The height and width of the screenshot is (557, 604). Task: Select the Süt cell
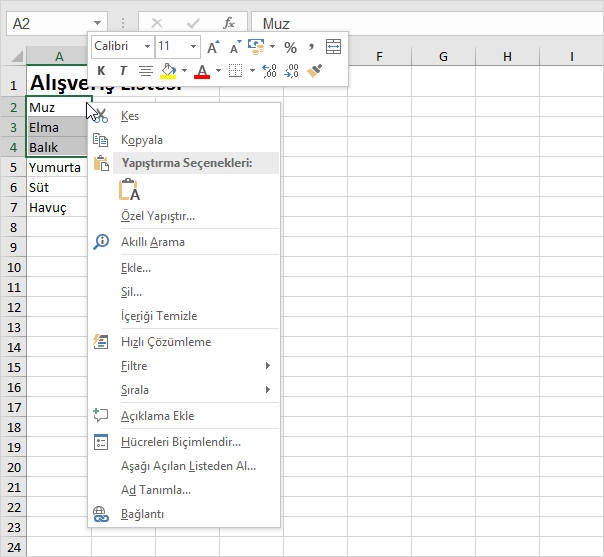tap(57, 188)
